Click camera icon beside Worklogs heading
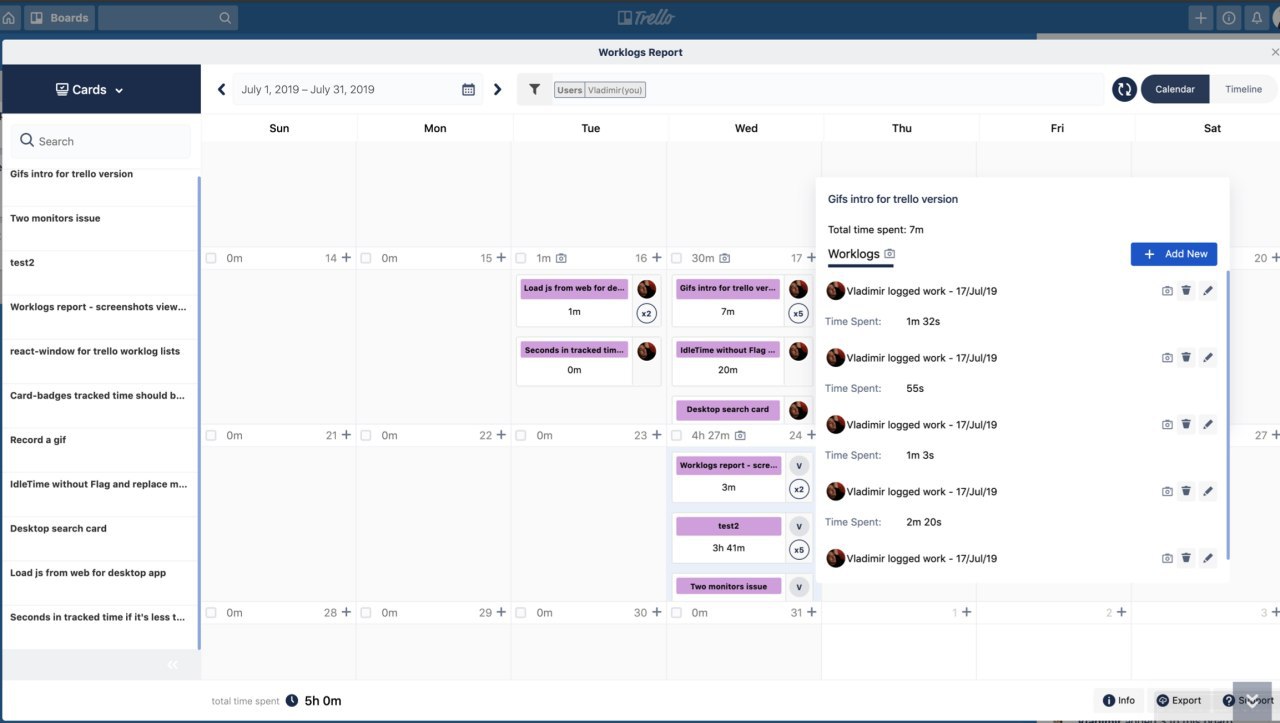Image resolution: width=1280 pixels, height=723 pixels. [x=890, y=254]
